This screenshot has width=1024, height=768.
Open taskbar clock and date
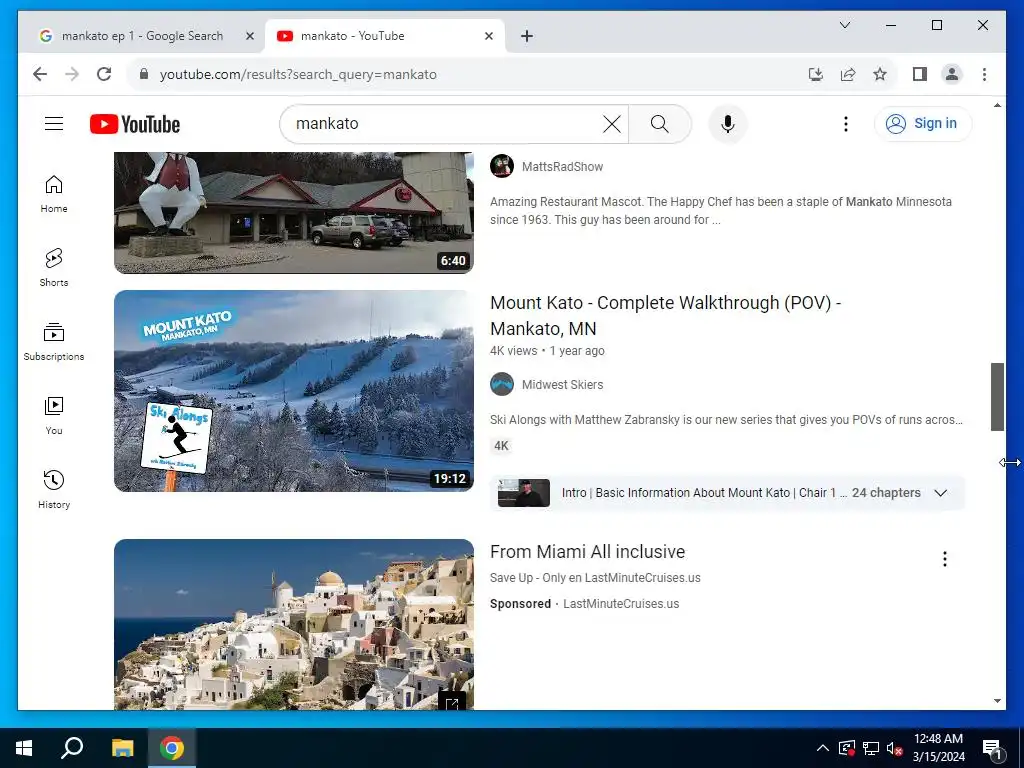pyautogui.click(x=938, y=748)
